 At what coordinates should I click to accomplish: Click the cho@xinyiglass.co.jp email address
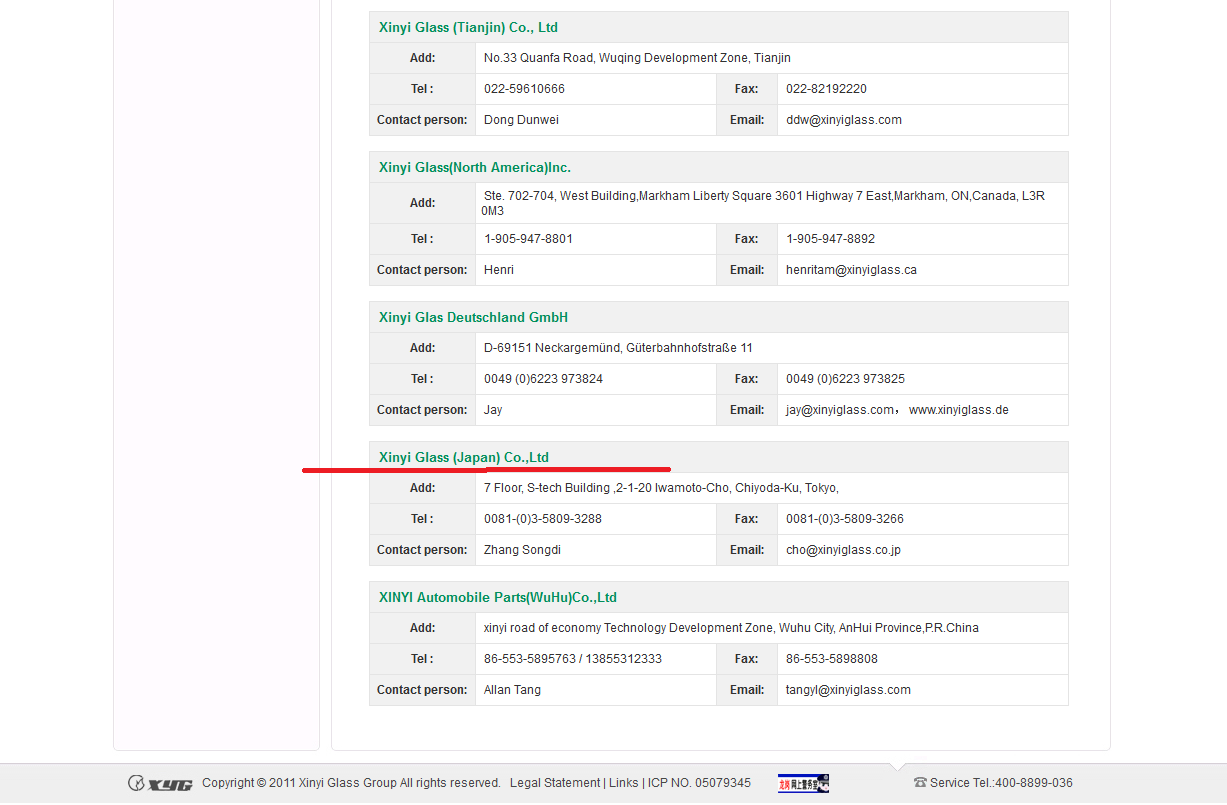click(843, 550)
